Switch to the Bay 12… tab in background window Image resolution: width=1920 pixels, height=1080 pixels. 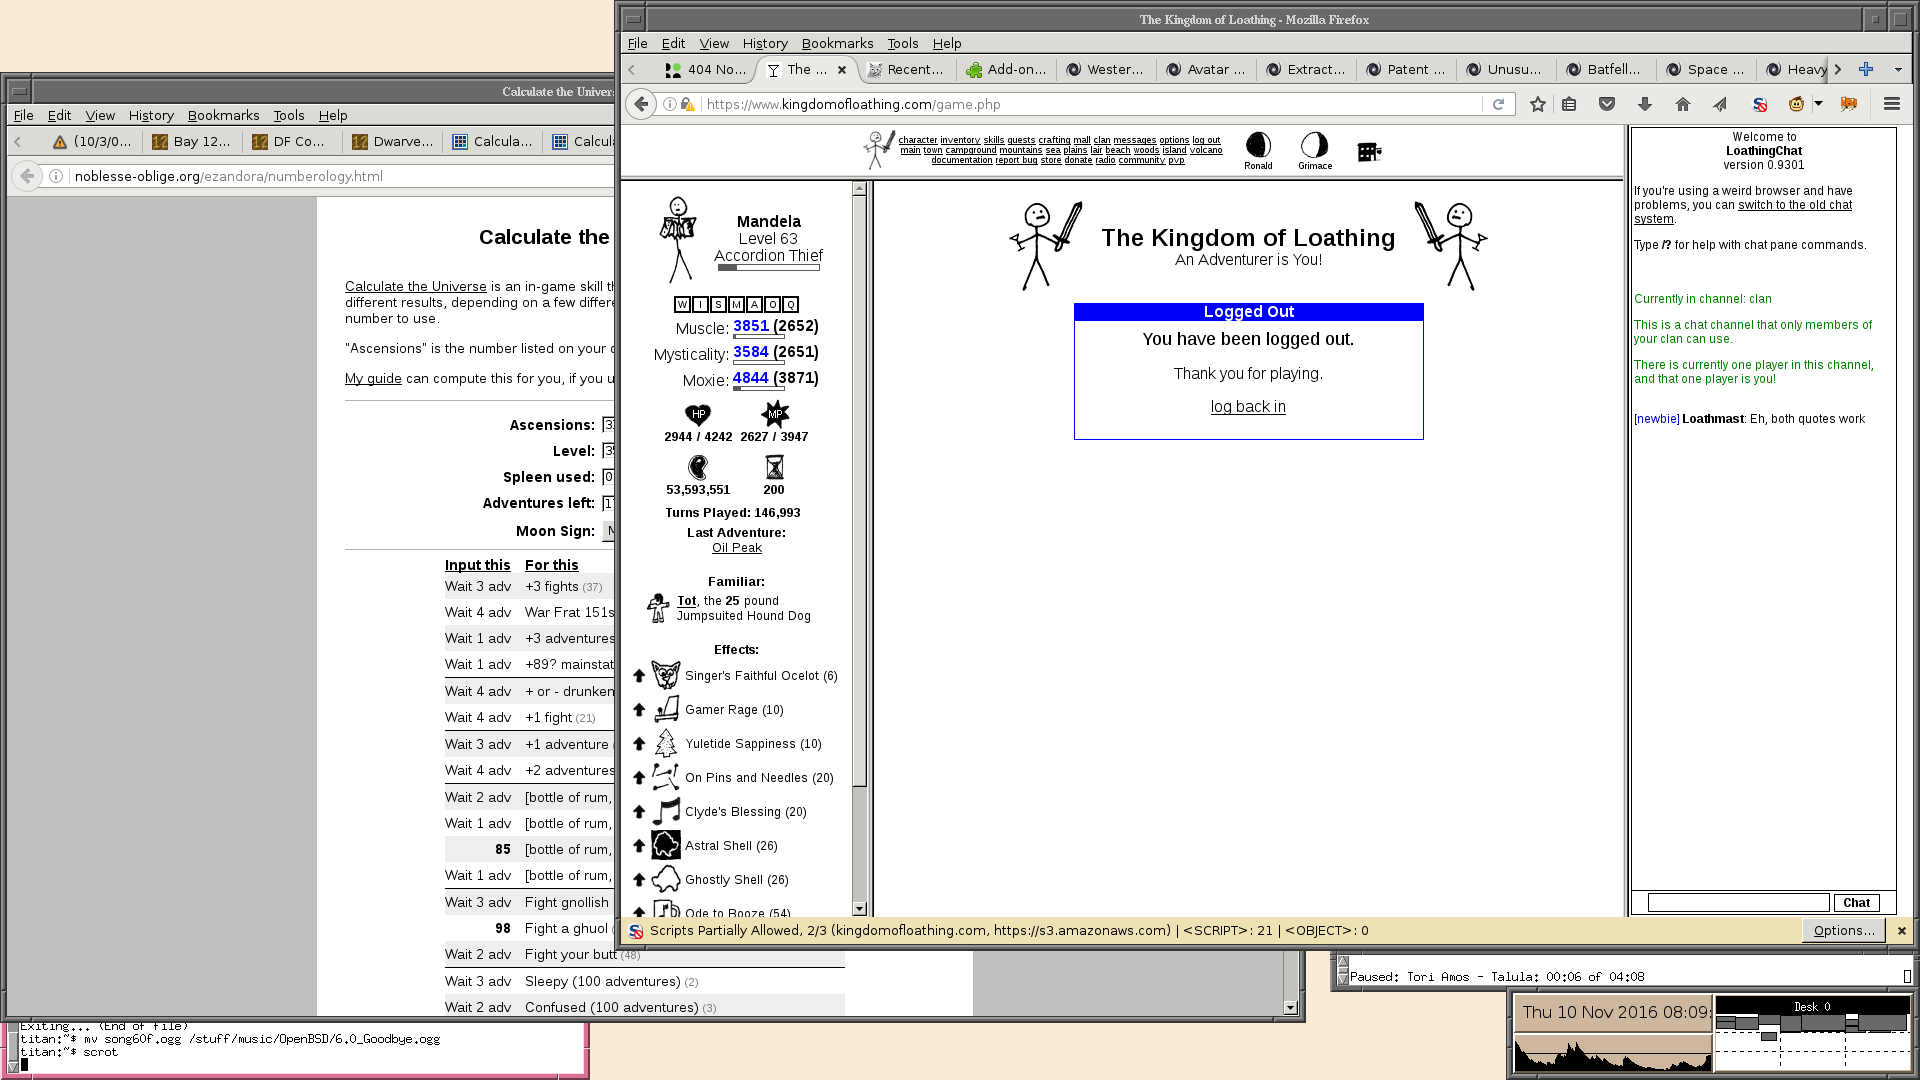coord(192,142)
